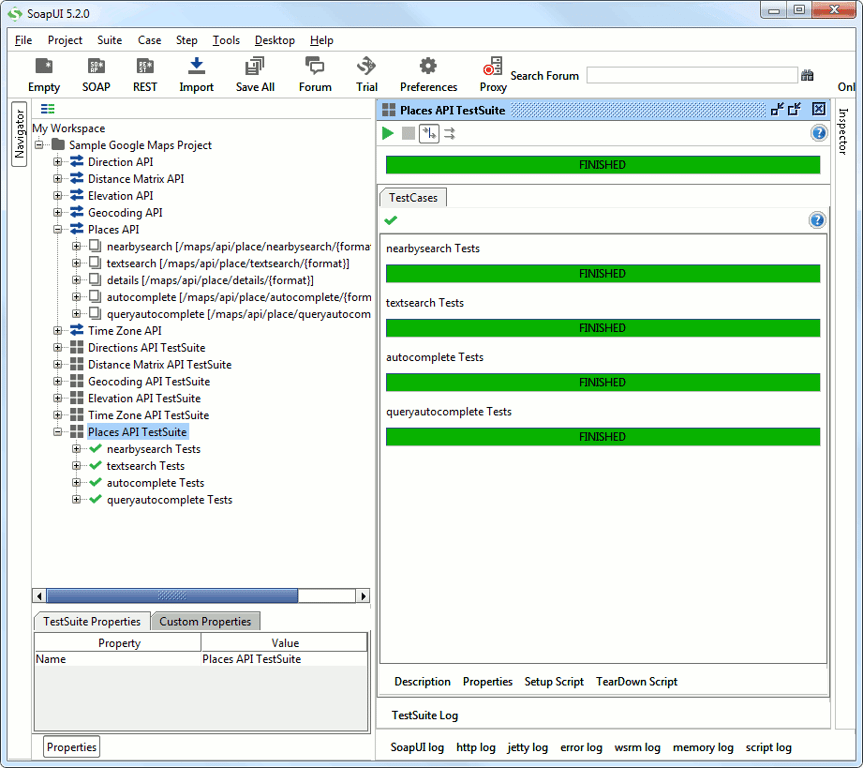Expand the Geocoding API TestSuite node
The width and height of the screenshot is (863, 768).
pos(57,381)
